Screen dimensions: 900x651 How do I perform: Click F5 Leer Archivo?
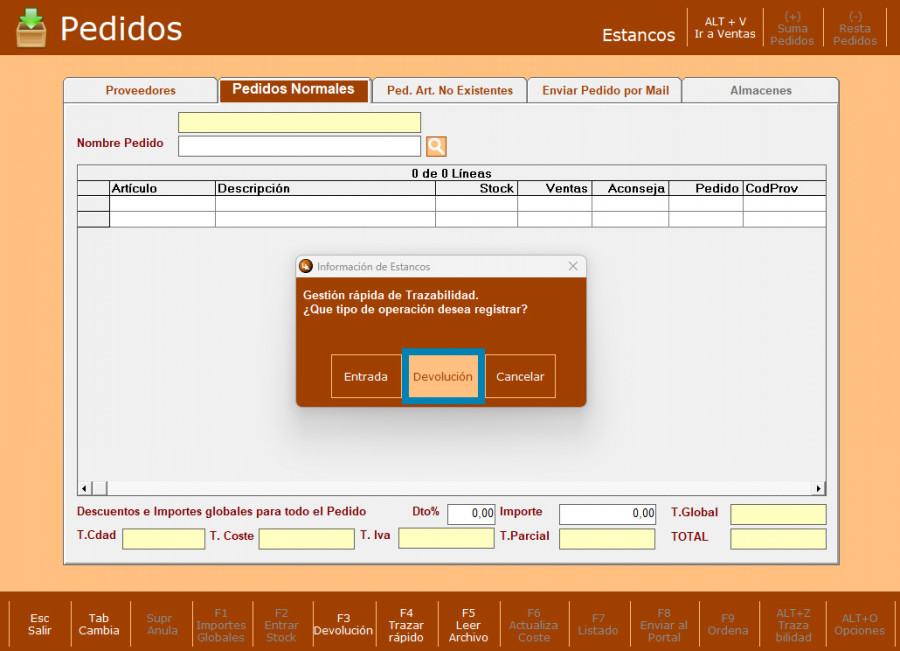pyautogui.click(x=468, y=624)
